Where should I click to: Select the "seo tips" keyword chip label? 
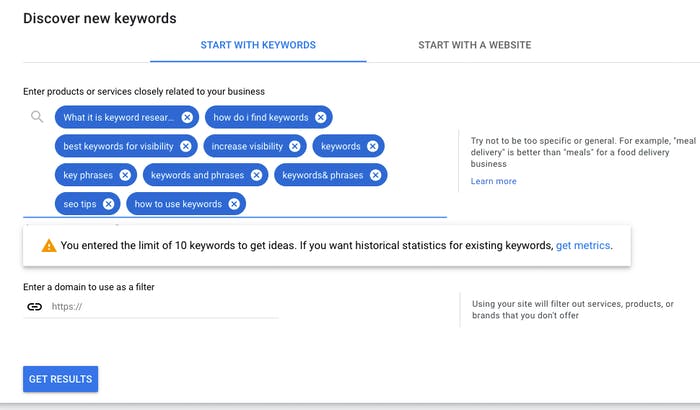pos(80,204)
